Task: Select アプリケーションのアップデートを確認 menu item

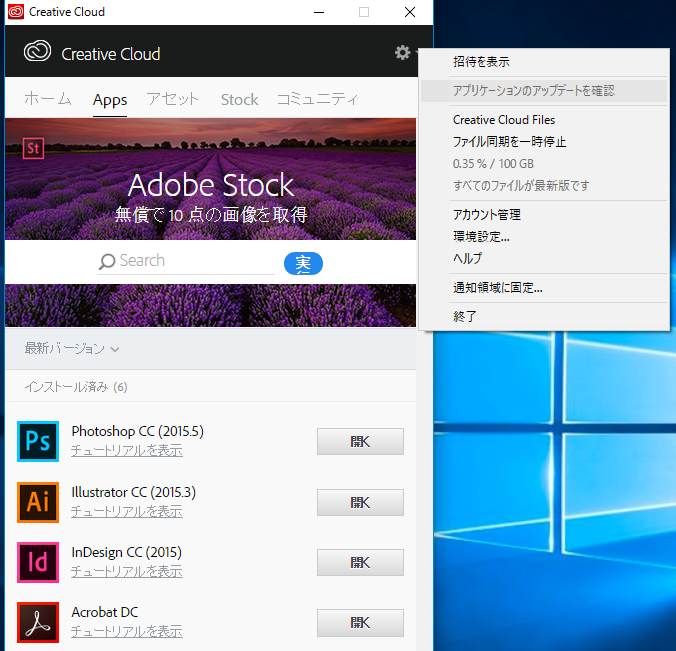Action: [x=544, y=91]
